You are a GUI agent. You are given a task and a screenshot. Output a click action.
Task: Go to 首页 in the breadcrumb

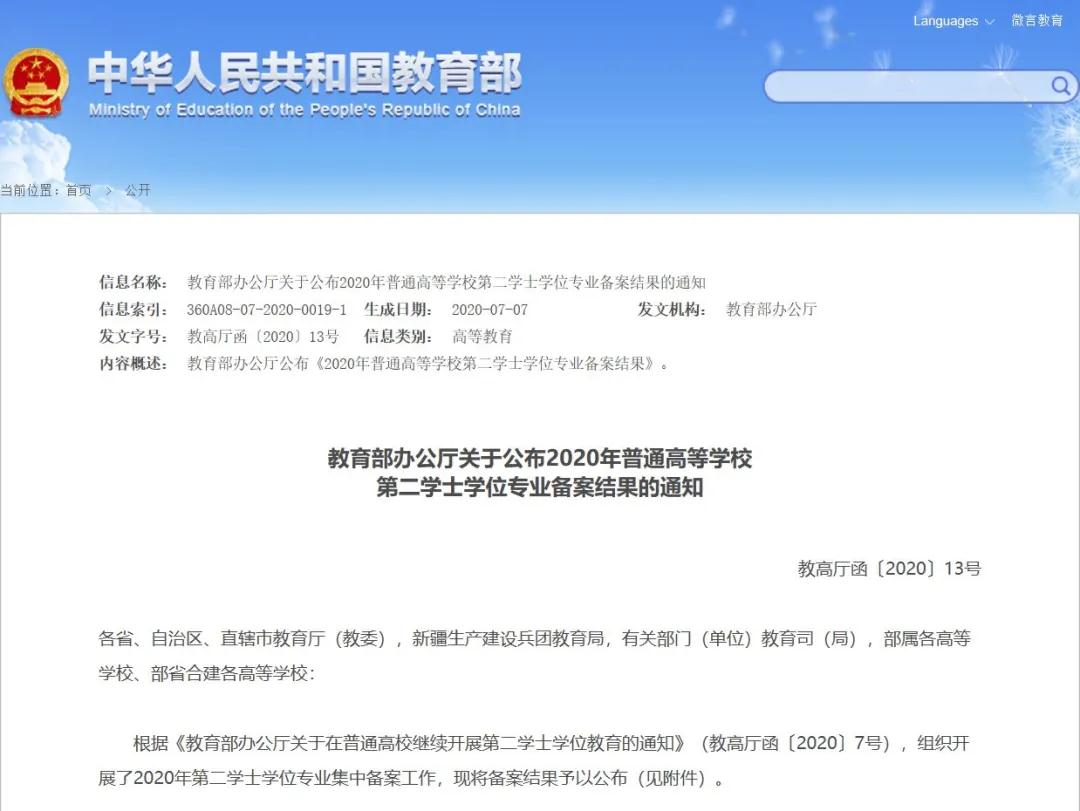point(78,190)
